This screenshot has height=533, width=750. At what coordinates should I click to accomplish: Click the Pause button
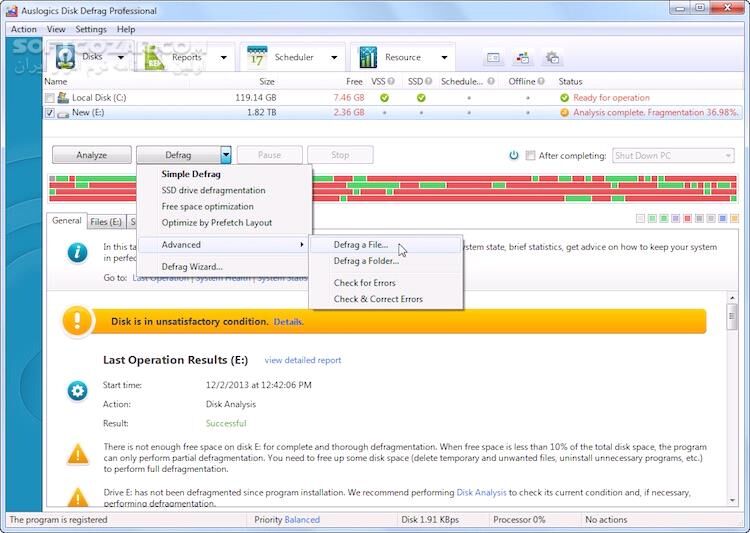pos(270,155)
